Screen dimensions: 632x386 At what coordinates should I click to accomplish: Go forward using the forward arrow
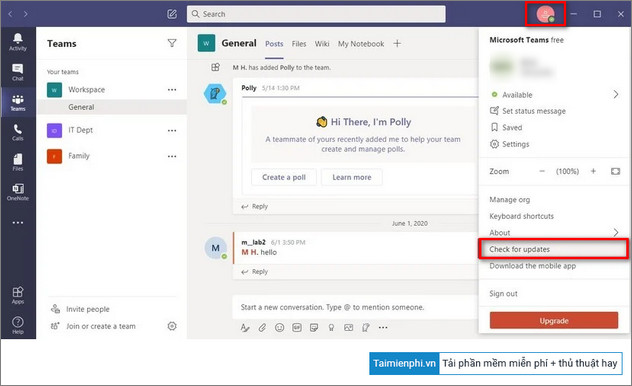coord(26,14)
